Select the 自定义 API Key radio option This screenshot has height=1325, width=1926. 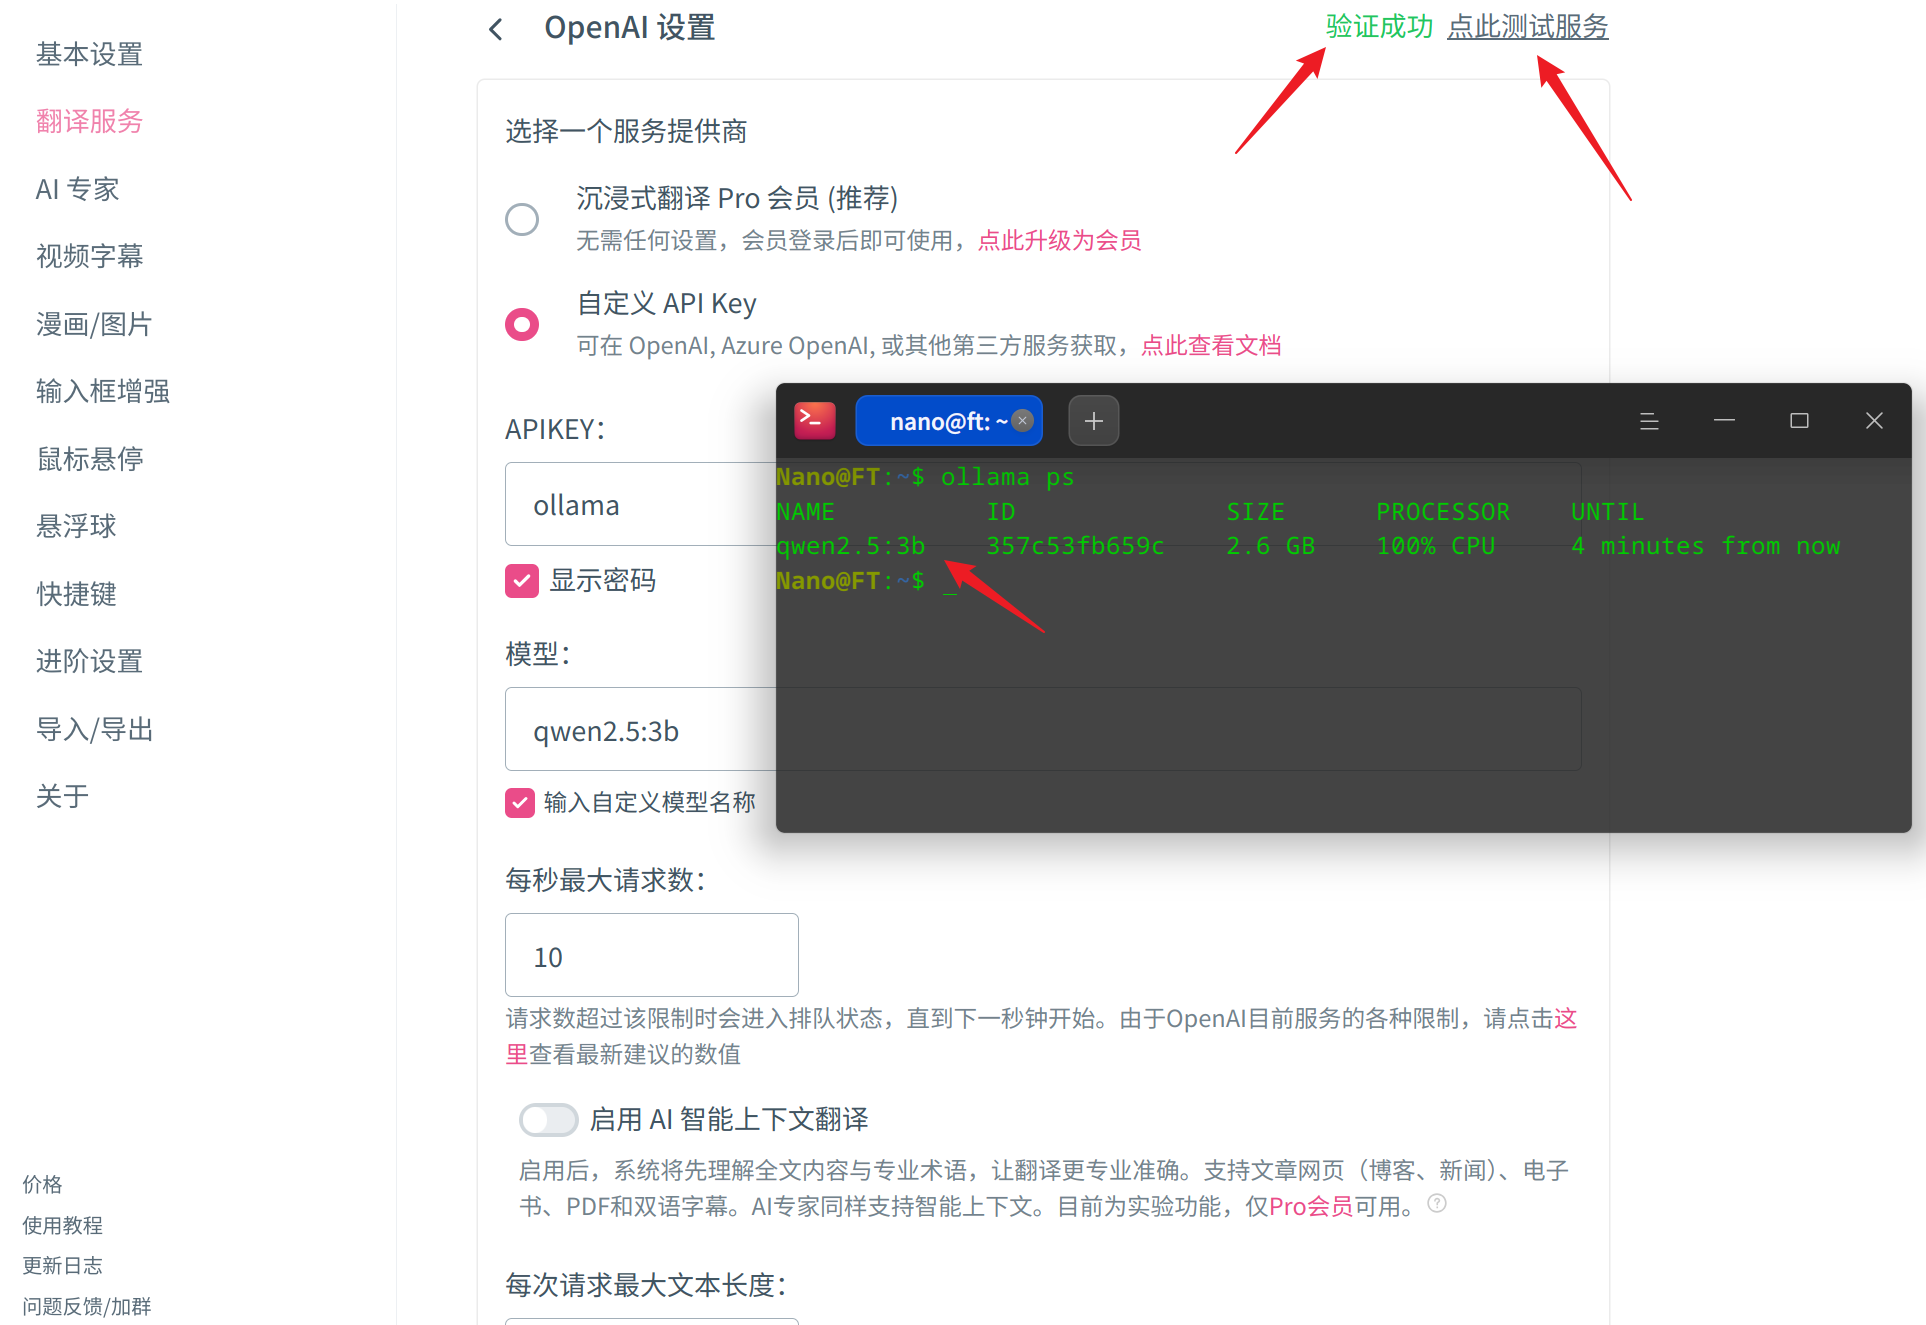522,324
